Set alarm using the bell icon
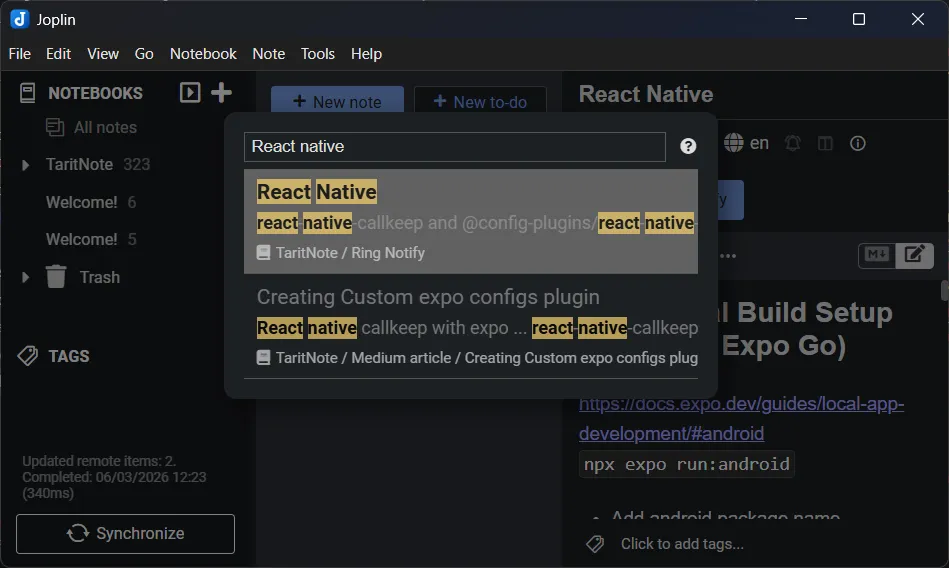This screenshot has width=949, height=568. tap(793, 143)
